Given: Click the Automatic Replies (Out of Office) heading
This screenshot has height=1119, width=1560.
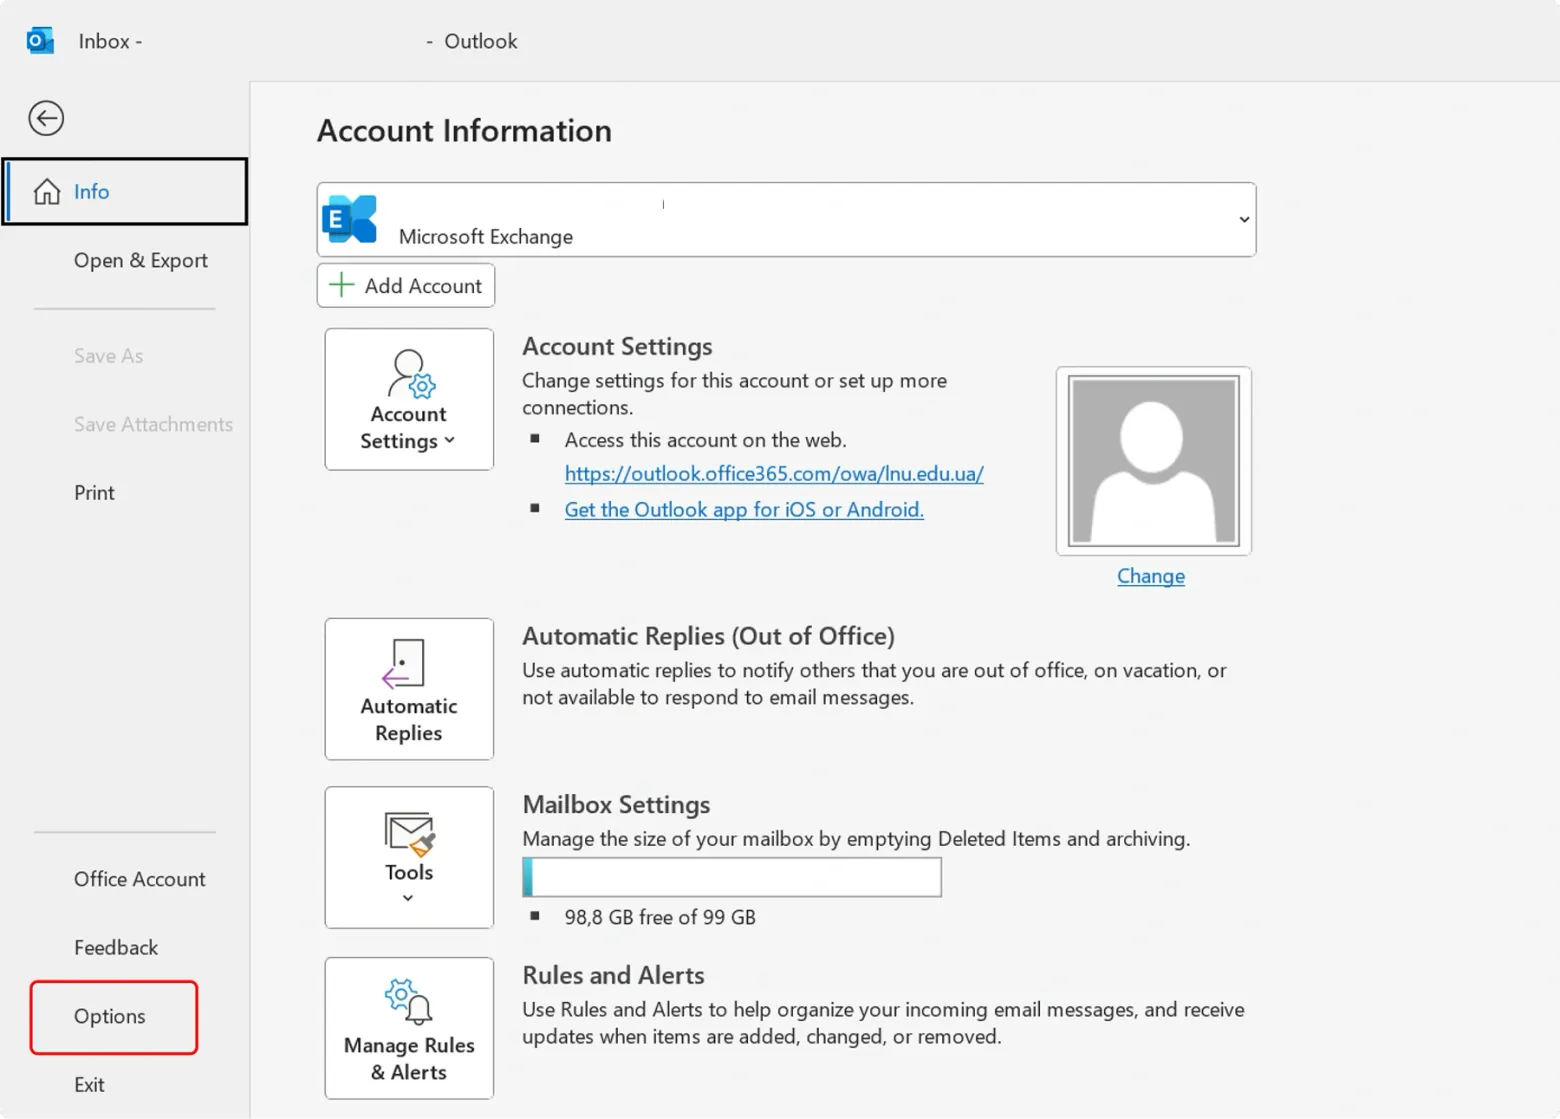Looking at the screenshot, I should tap(708, 636).
